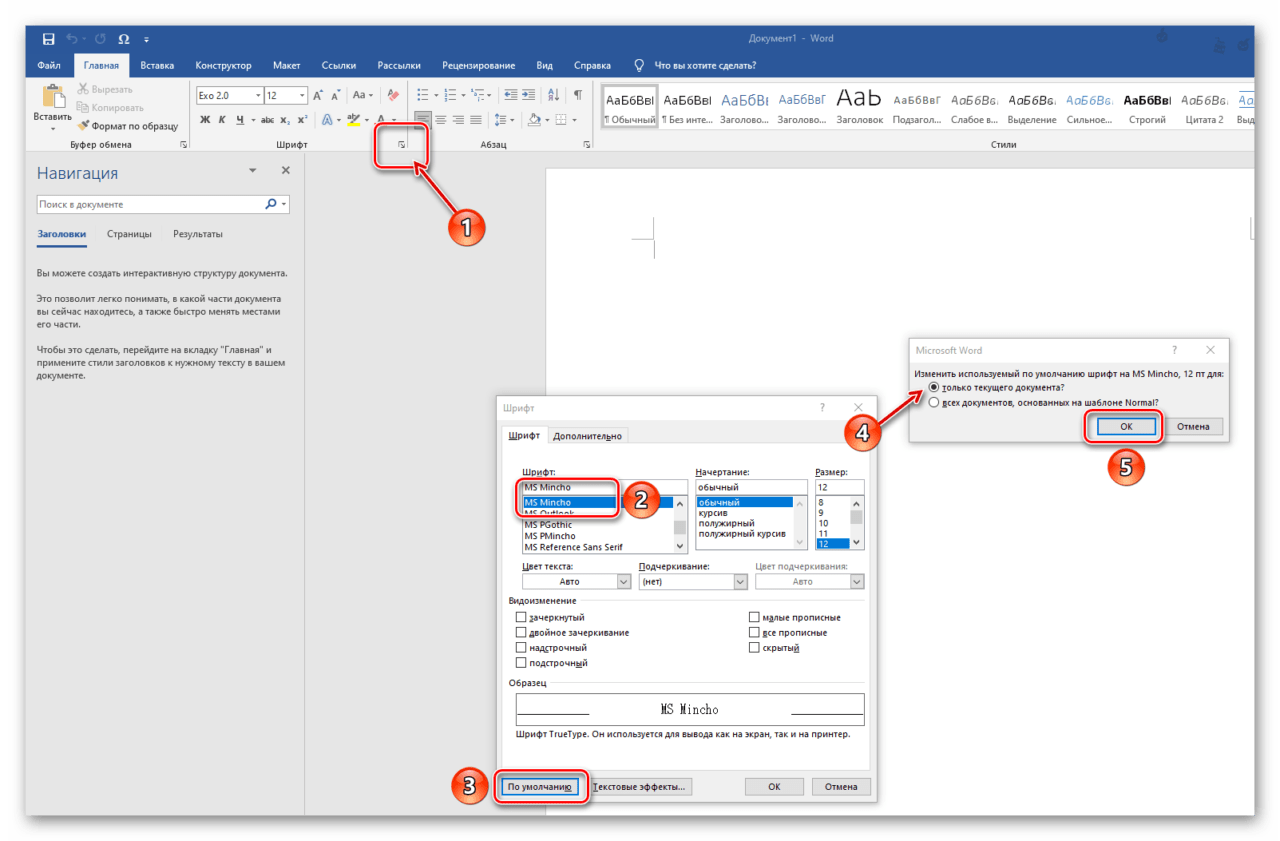Open the Font group dialog launcher

point(401,146)
